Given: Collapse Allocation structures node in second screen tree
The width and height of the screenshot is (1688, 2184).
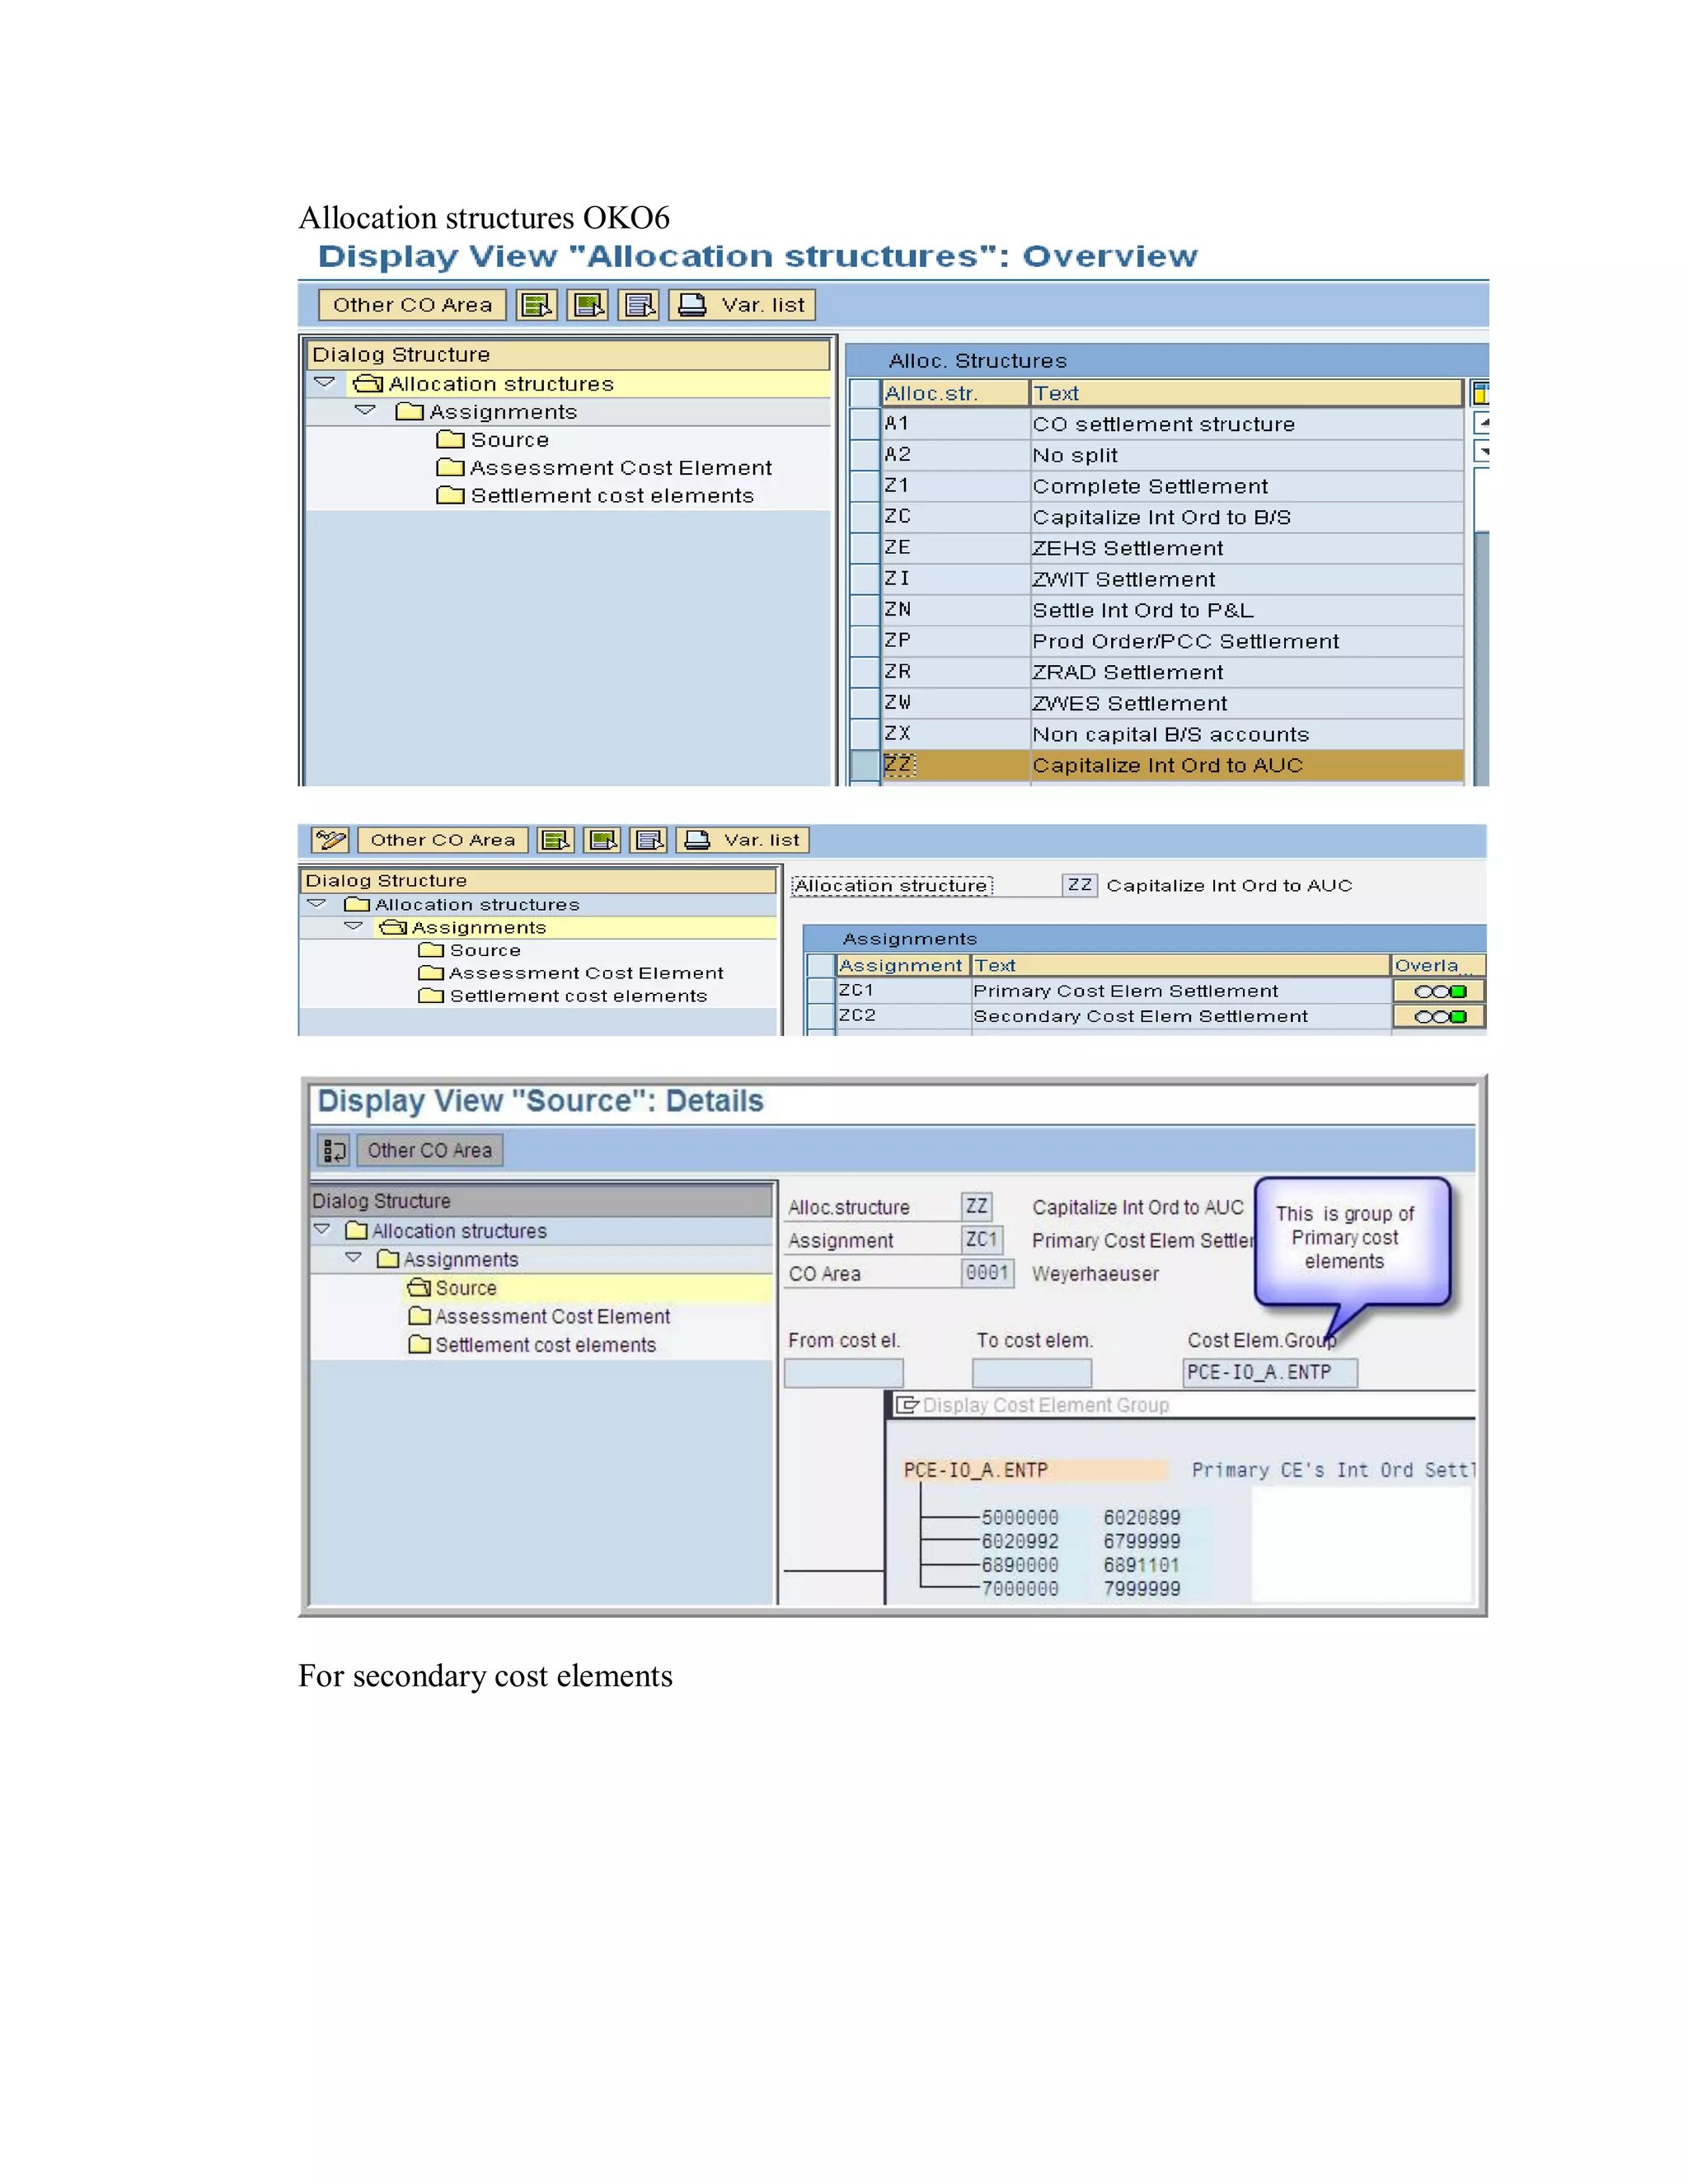Looking at the screenshot, I should 317,904.
